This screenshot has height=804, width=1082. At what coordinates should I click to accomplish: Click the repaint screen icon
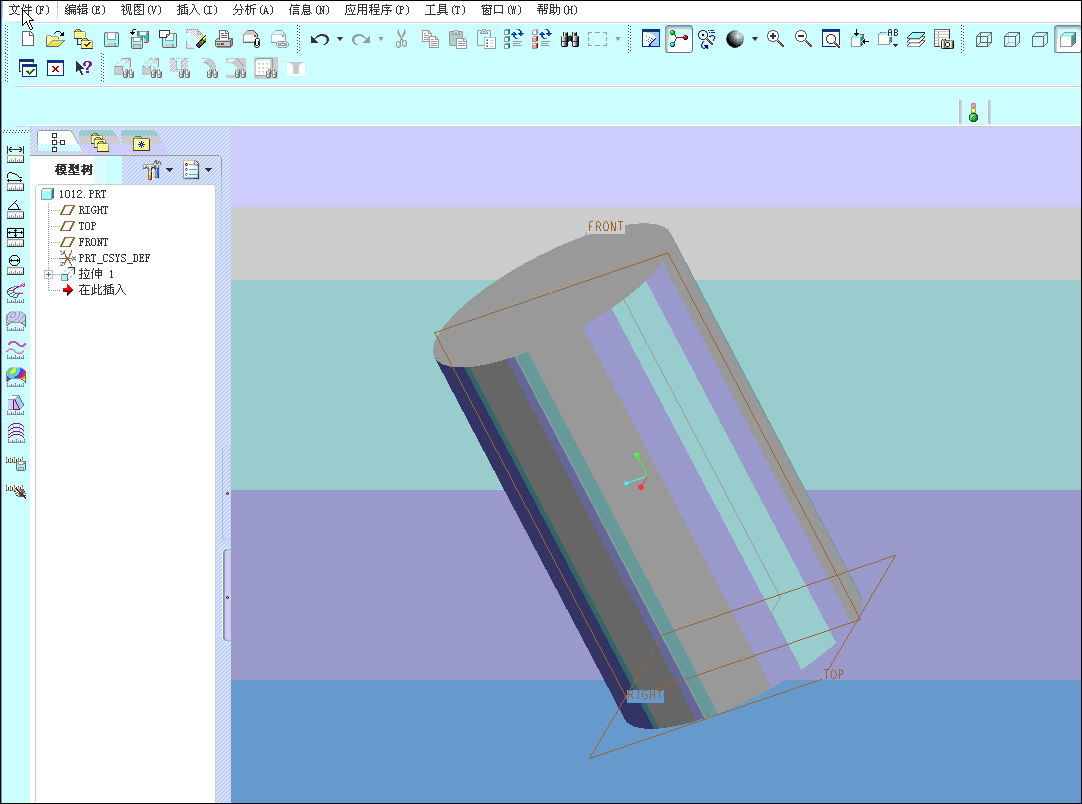[x=651, y=39]
